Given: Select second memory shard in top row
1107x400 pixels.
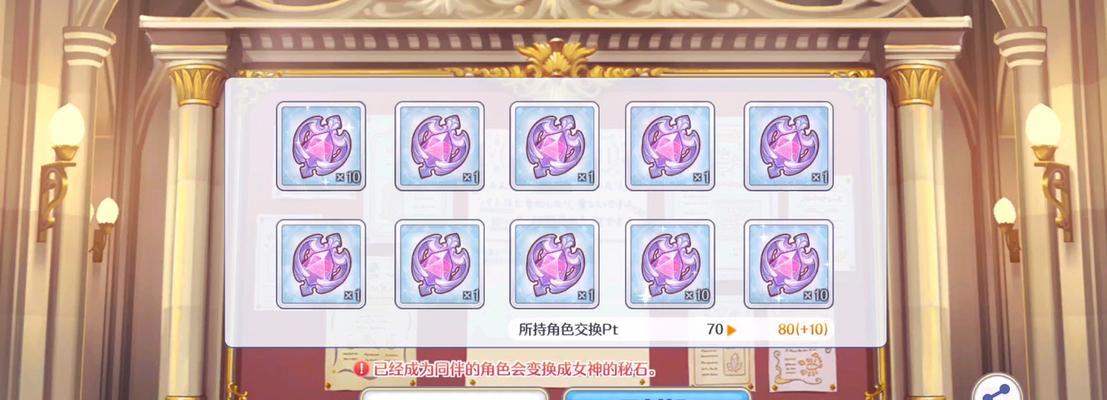Looking at the screenshot, I should click(x=439, y=146).
